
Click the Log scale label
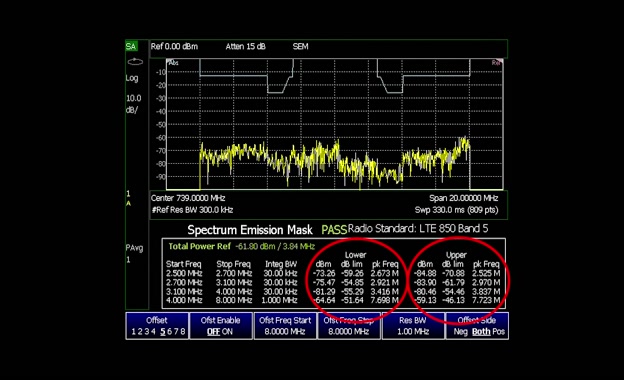click(132, 78)
